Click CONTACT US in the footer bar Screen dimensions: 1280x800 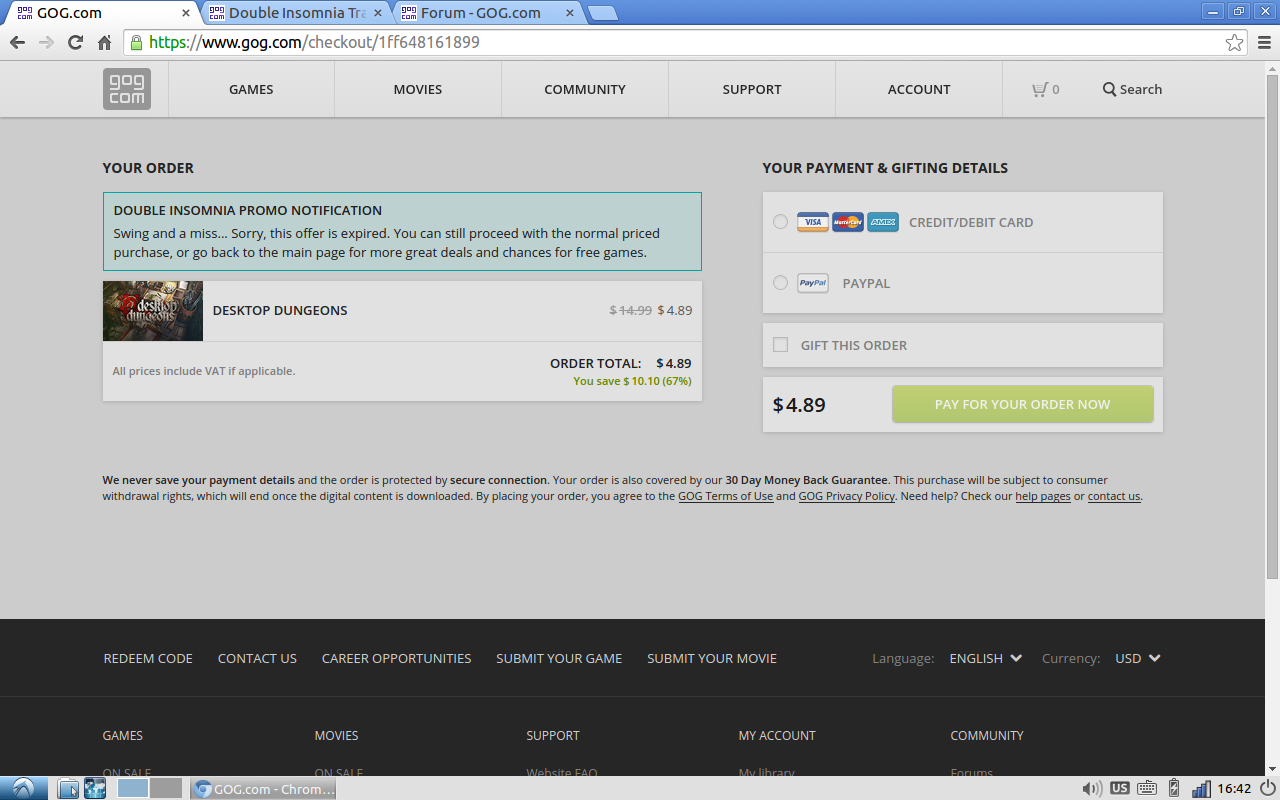pyautogui.click(x=257, y=658)
